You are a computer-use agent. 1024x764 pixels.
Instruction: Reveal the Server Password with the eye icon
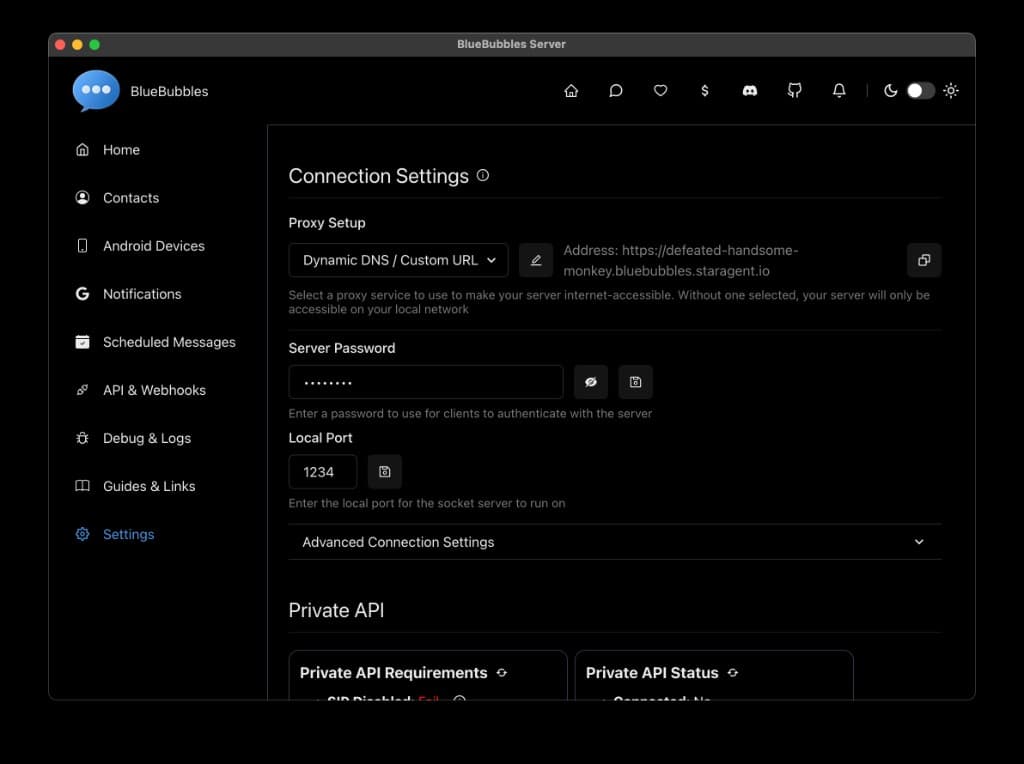590,381
